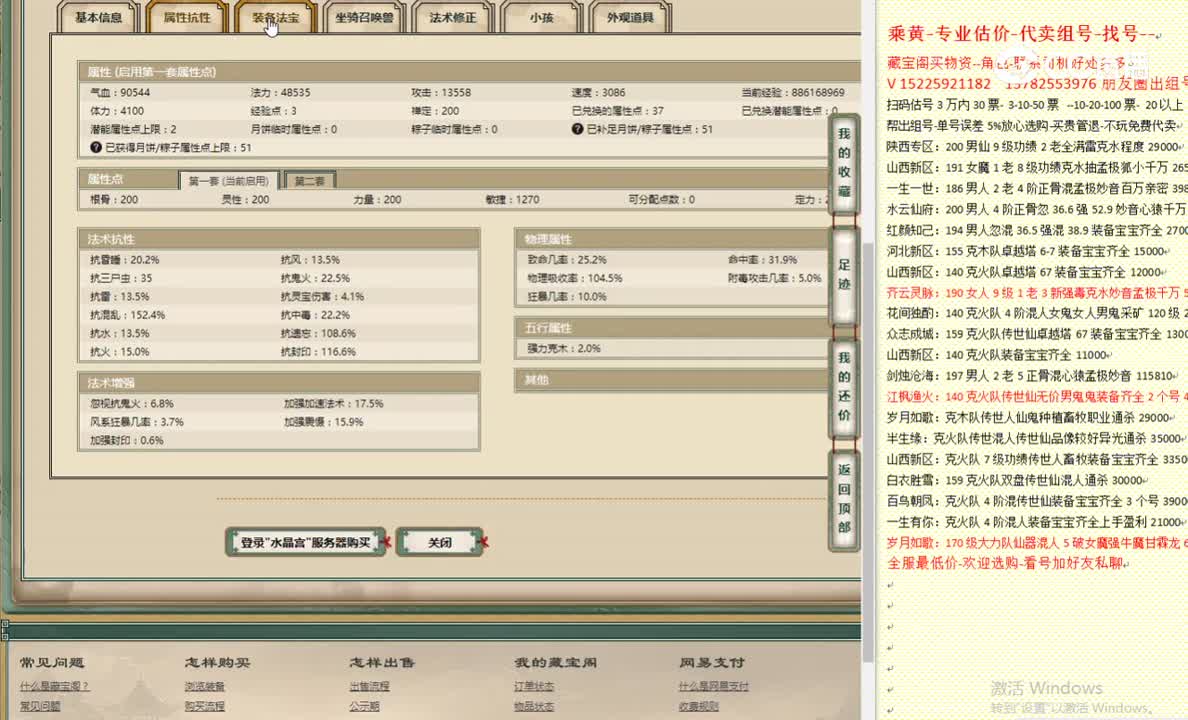Screen dimensions: 1188x720
Task: Click the 狂暴几率：10.0% entry
Action: (567, 296)
